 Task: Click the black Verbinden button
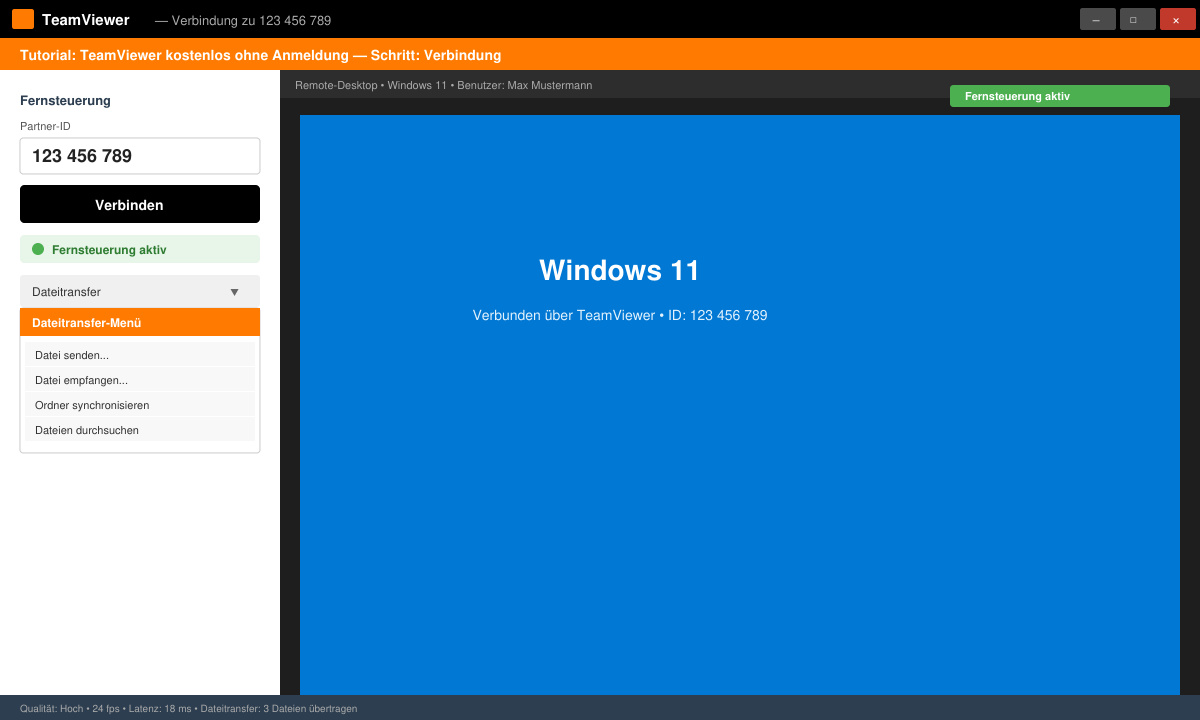click(x=140, y=204)
